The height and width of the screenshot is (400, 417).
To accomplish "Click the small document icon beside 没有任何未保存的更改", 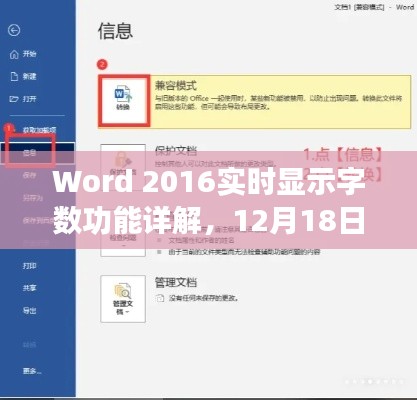I will [160, 298].
